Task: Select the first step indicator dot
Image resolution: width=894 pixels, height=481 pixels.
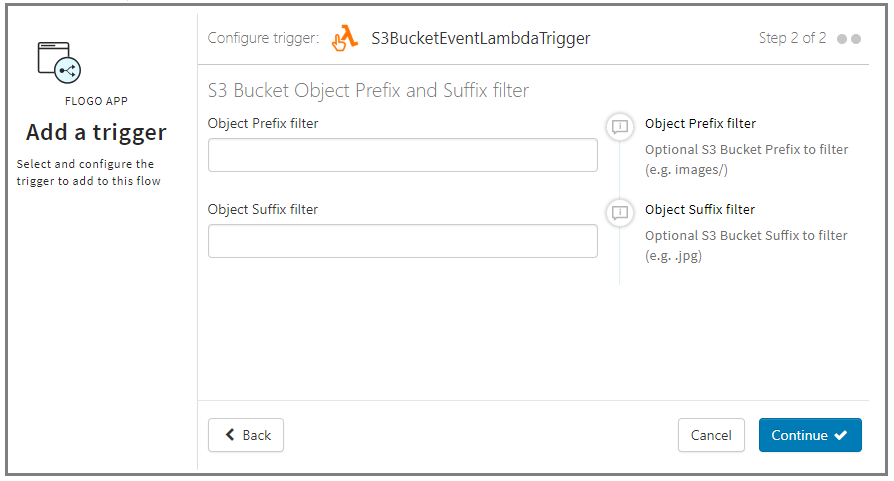Action: 842,39
